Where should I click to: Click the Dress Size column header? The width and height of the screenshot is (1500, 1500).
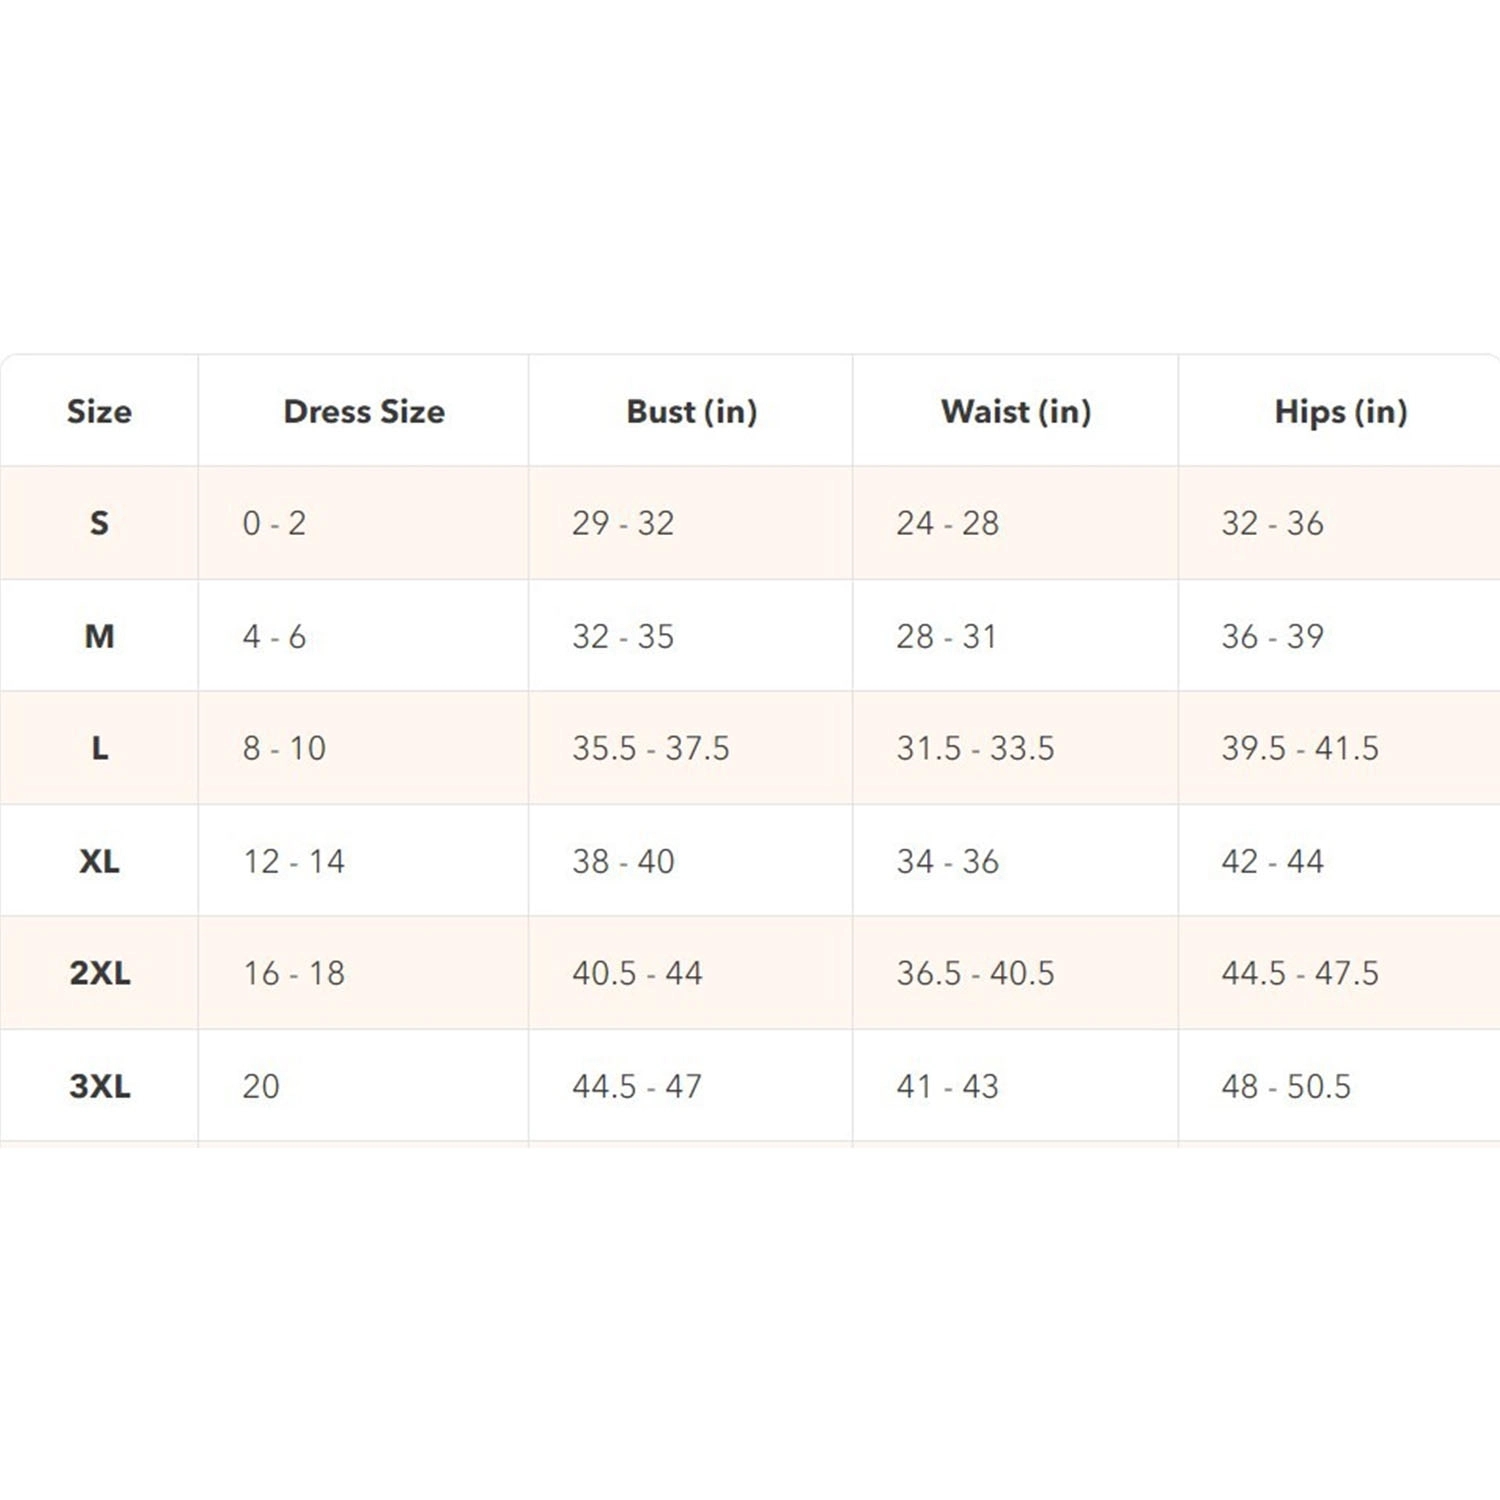pyautogui.click(x=364, y=411)
